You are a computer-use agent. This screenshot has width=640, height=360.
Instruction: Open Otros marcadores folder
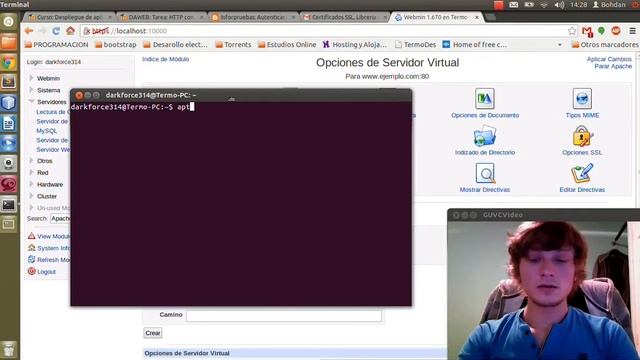[605, 44]
